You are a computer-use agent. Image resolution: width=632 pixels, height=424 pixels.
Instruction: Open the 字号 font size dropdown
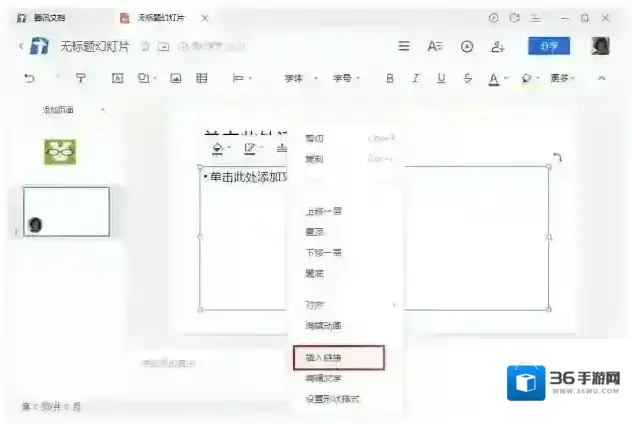(x=346, y=78)
